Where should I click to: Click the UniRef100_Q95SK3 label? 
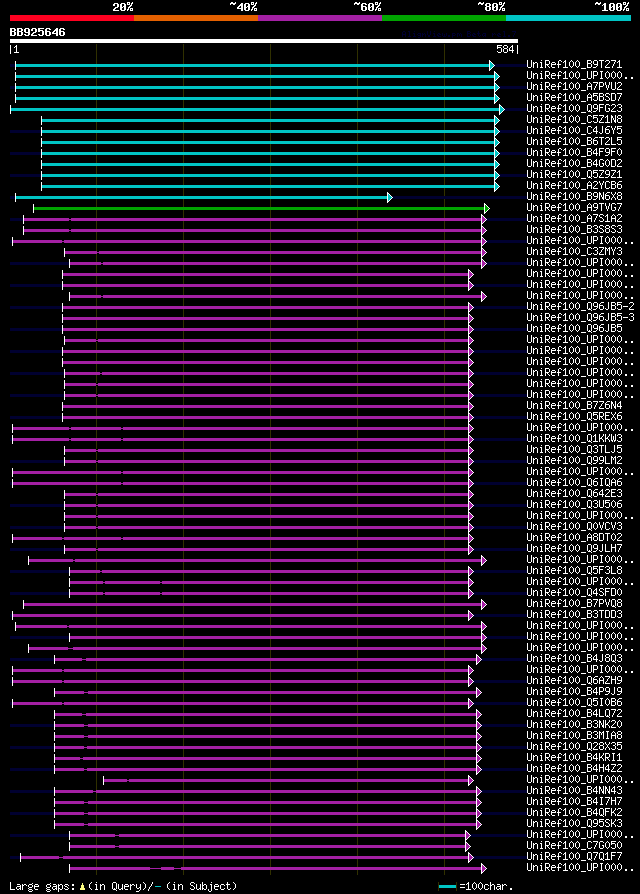(574, 823)
